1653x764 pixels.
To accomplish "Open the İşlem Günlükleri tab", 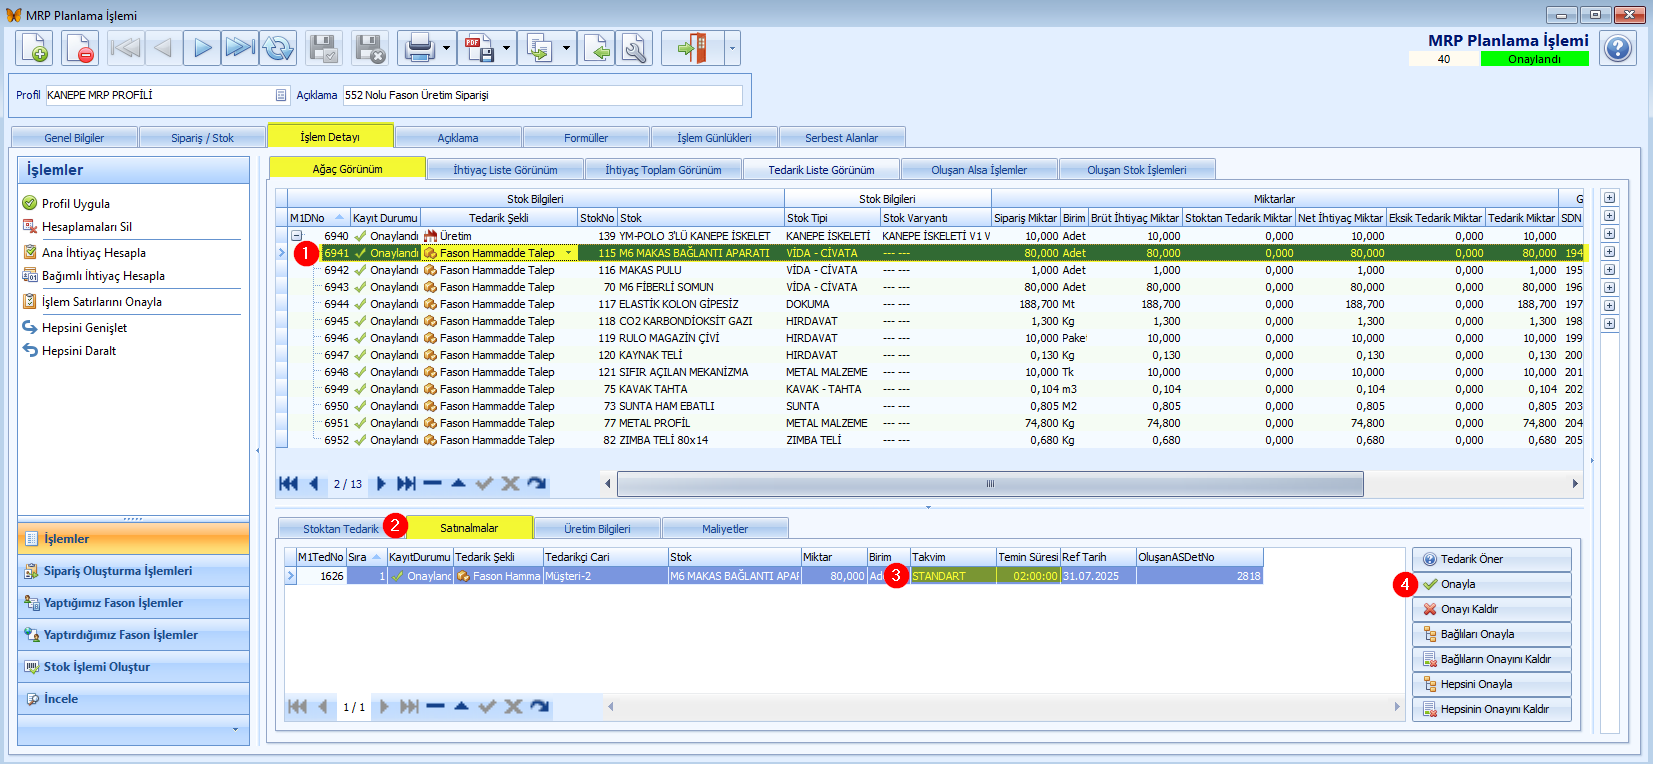I will pyautogui.click(x=714, y=138).
